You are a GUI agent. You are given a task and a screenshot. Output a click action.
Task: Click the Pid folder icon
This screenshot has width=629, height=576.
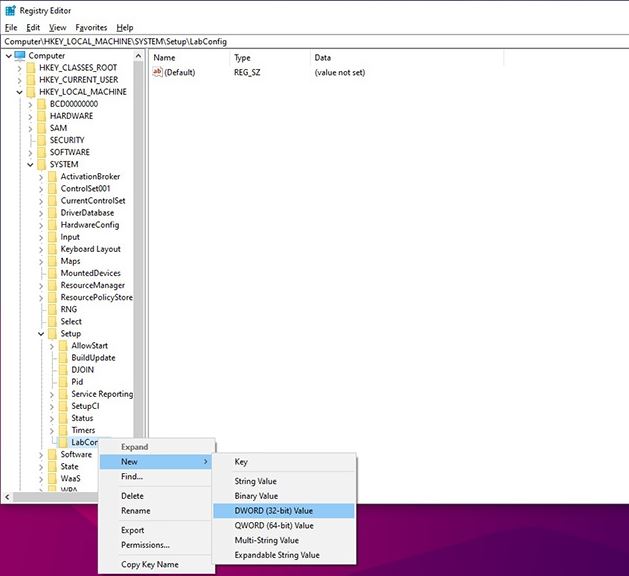point(63,382)
